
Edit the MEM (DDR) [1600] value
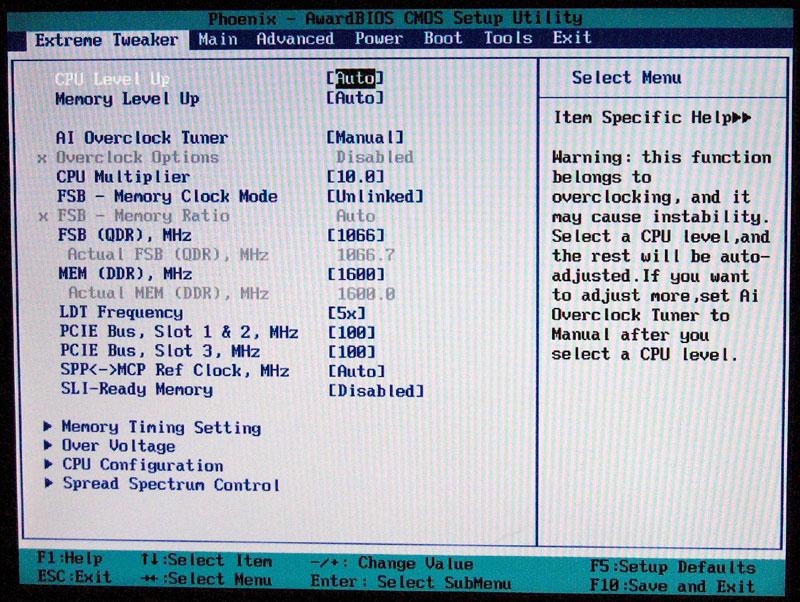tap(356, 274)
